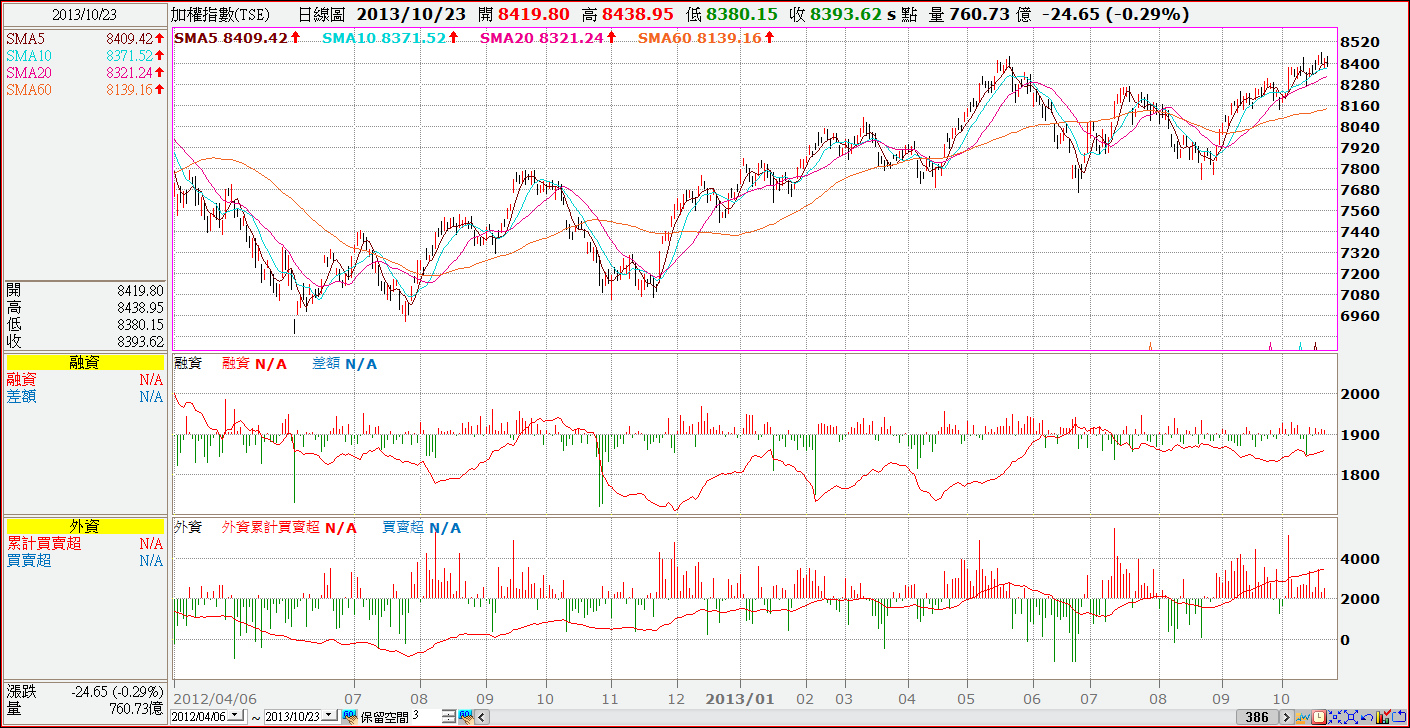Click the right arrow button next to 386
1410x728 pixels.
pyautogui.click(x=1287, y=717)
